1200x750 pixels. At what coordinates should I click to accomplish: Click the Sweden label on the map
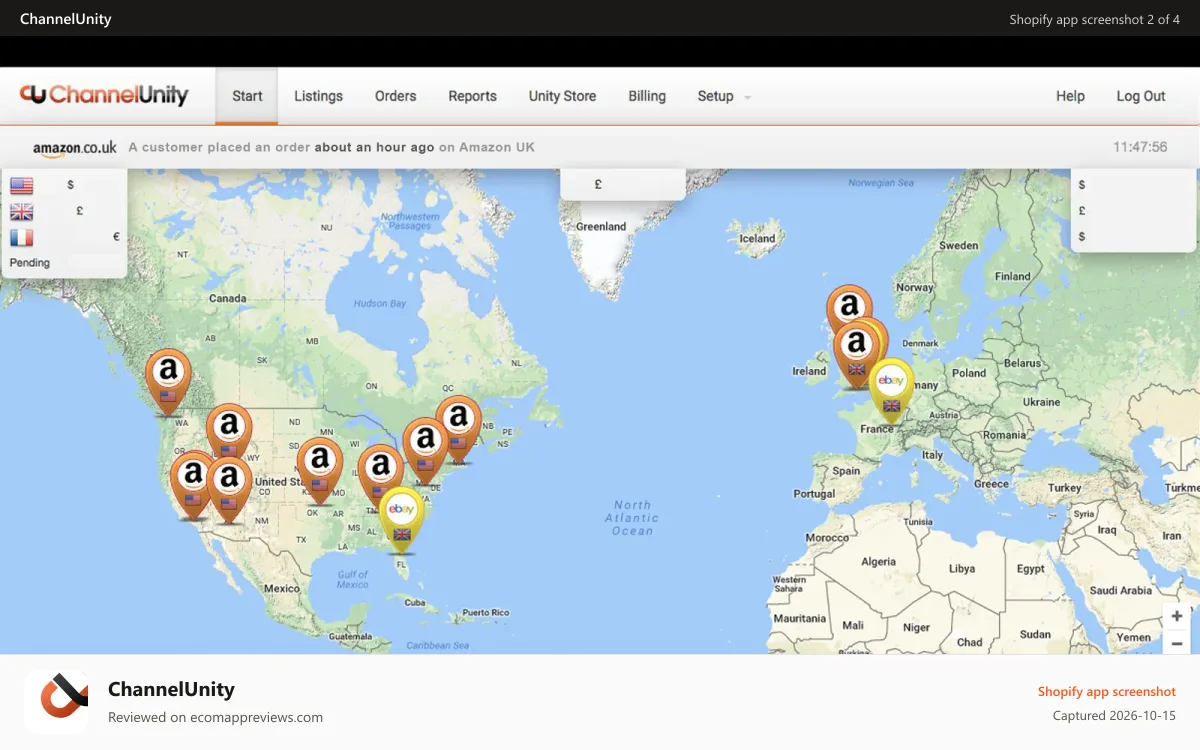click(959, 245)
